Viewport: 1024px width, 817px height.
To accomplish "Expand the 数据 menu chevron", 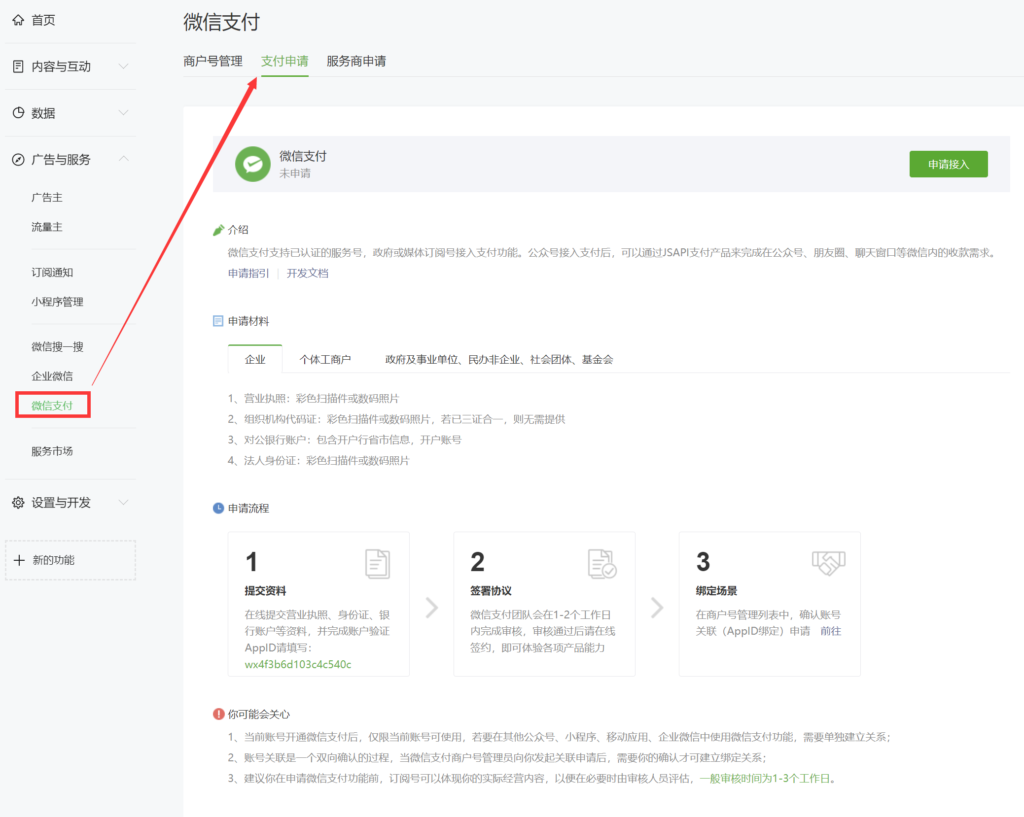I will tap(123, 112).
